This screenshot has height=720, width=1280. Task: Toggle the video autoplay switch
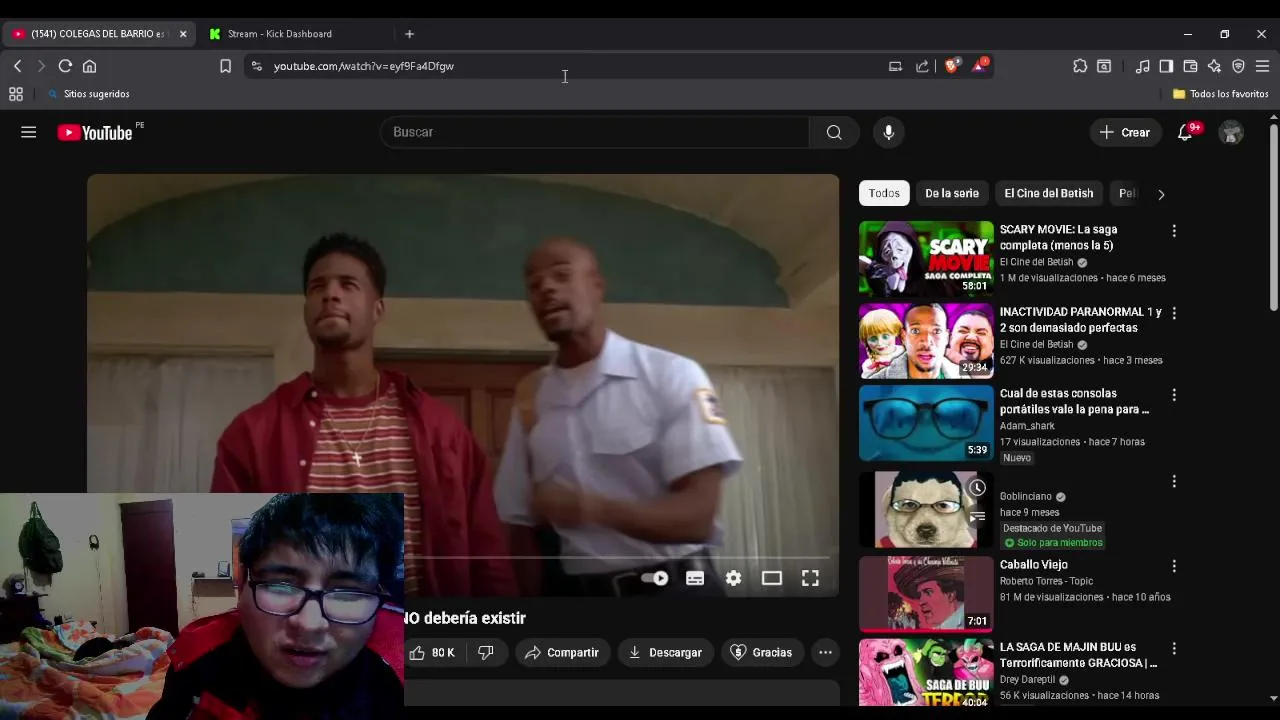tap(654, 578)
